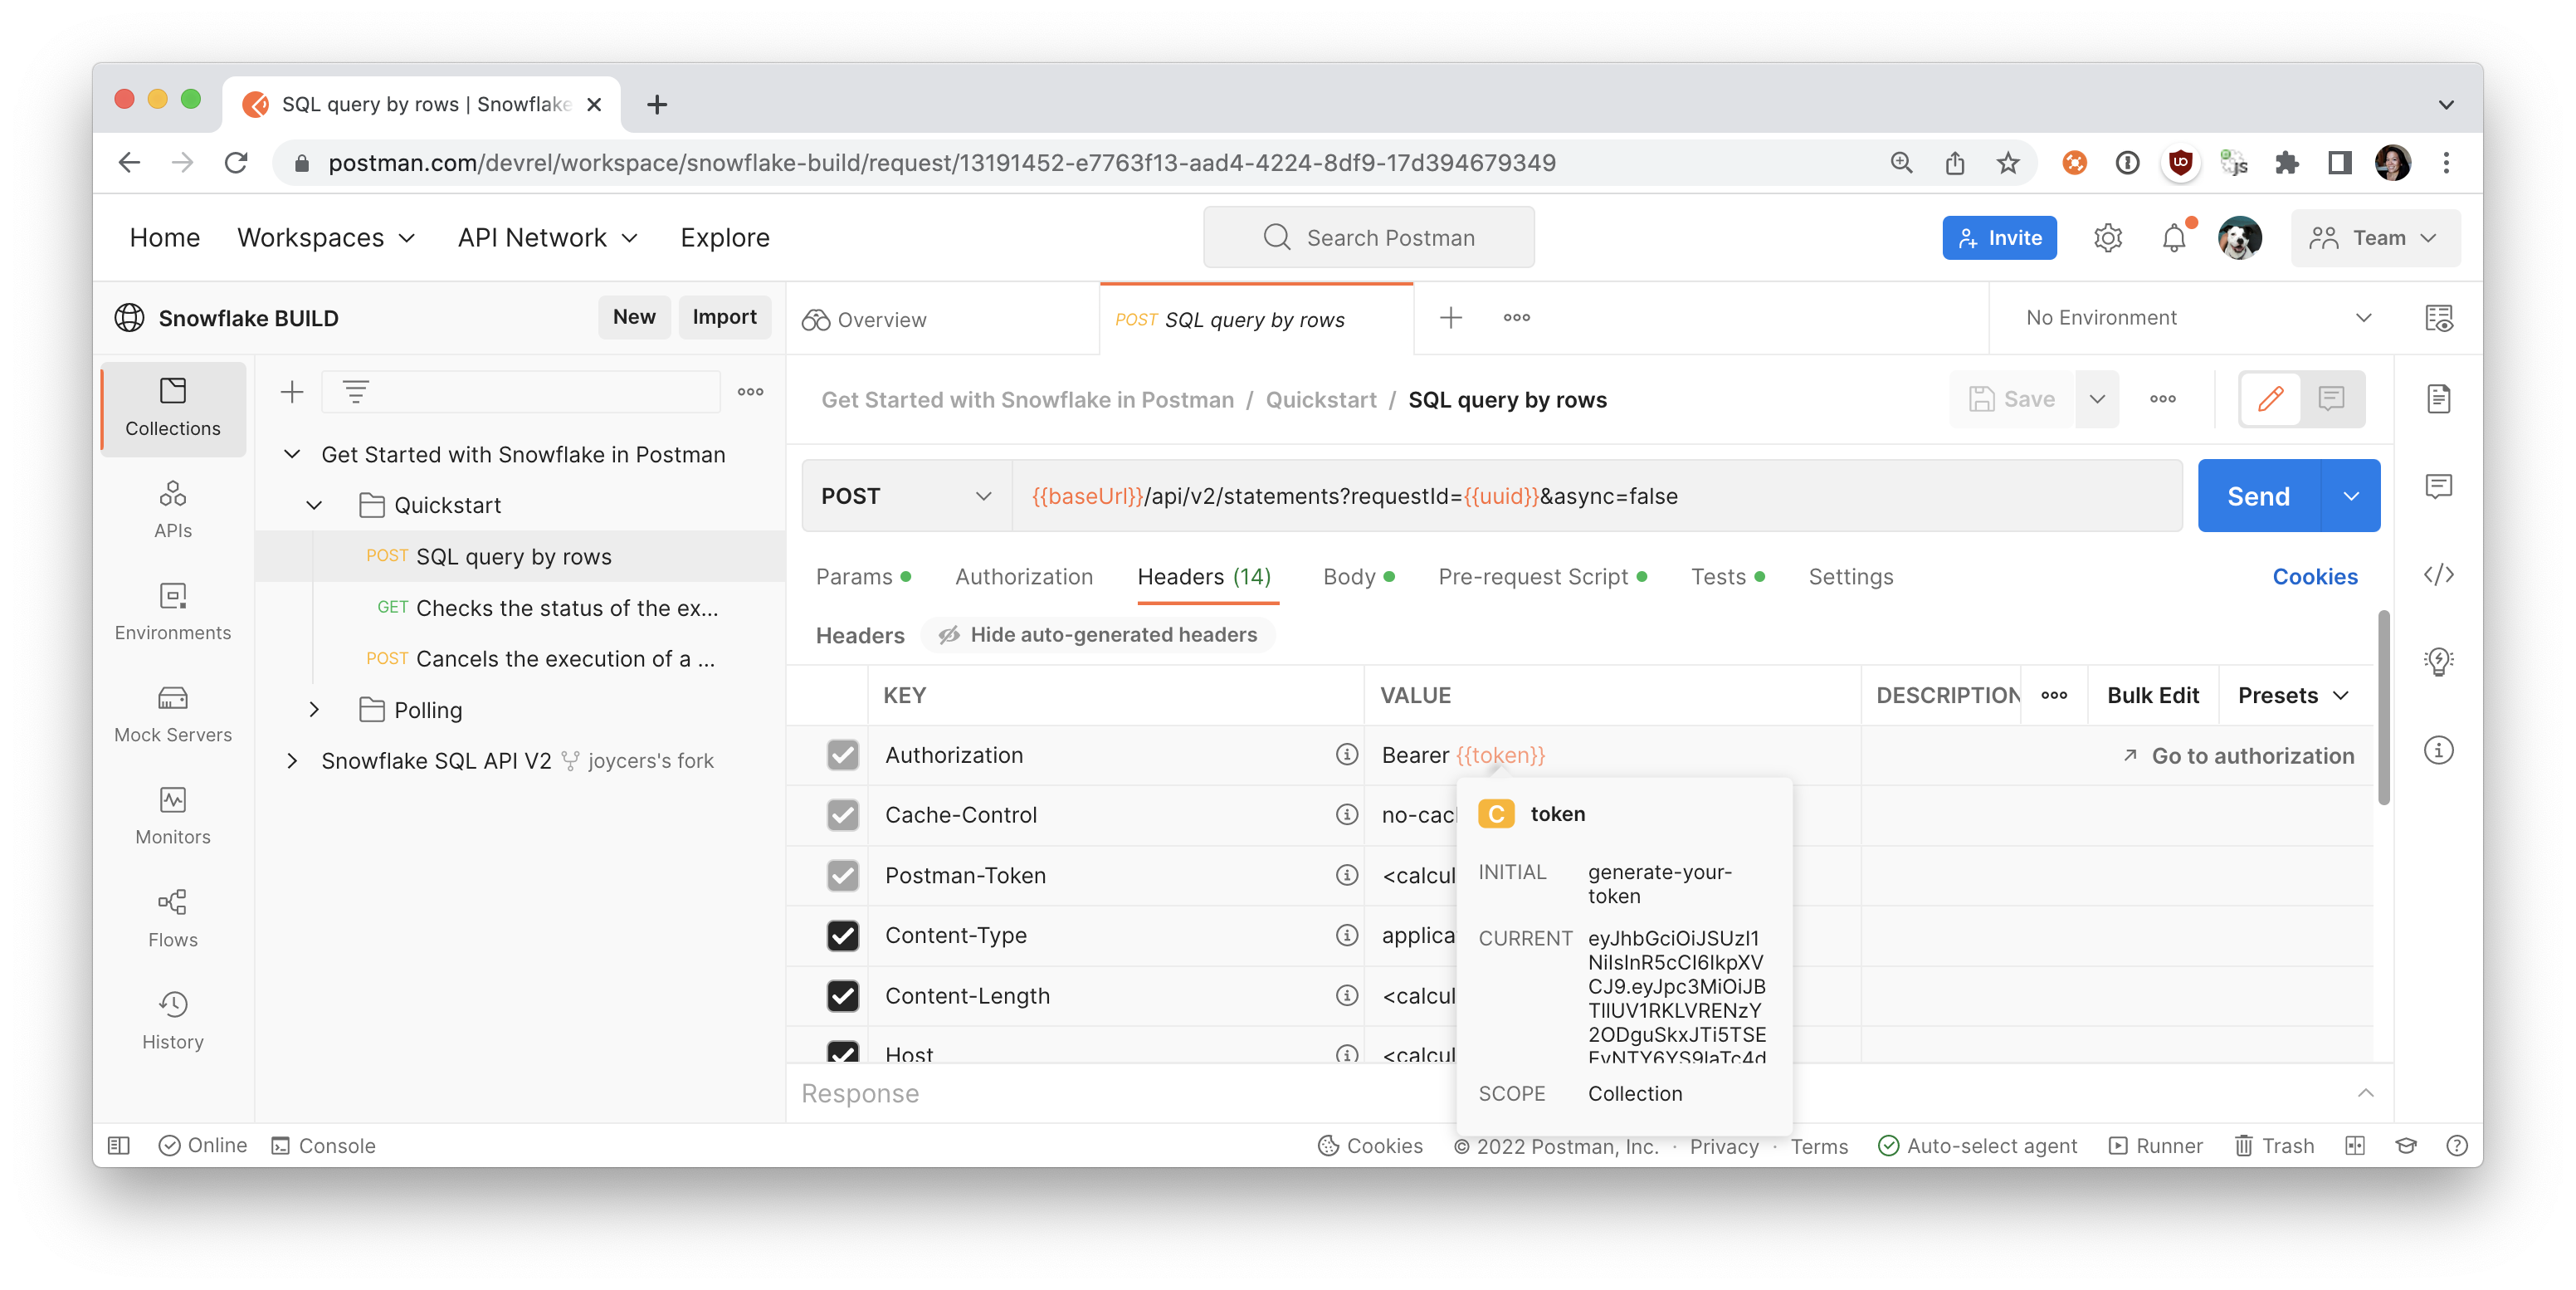Click the code snippet icon in right sidebar
The width and height of the screenshot is (2576, 1290).
2438,574
